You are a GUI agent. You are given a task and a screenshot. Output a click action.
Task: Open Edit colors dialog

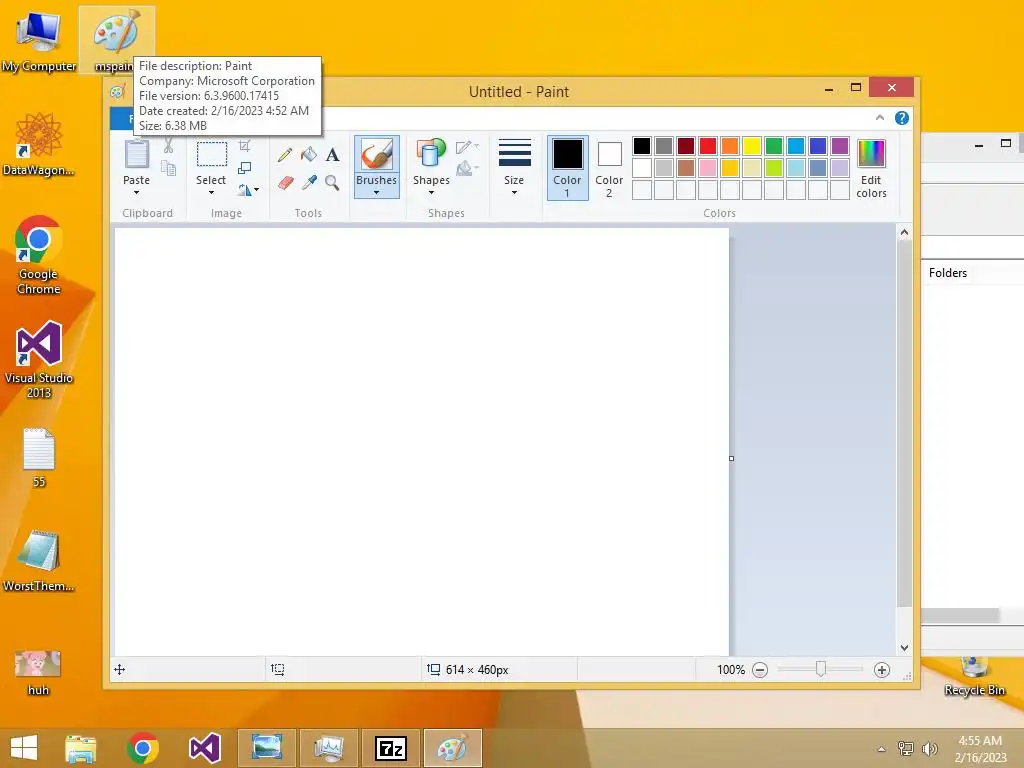coord(871,168)
